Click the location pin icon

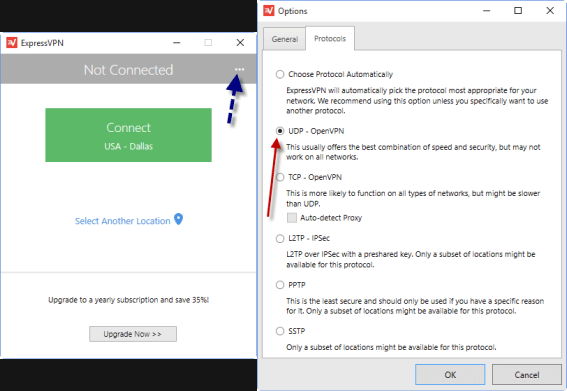[178, 219]
